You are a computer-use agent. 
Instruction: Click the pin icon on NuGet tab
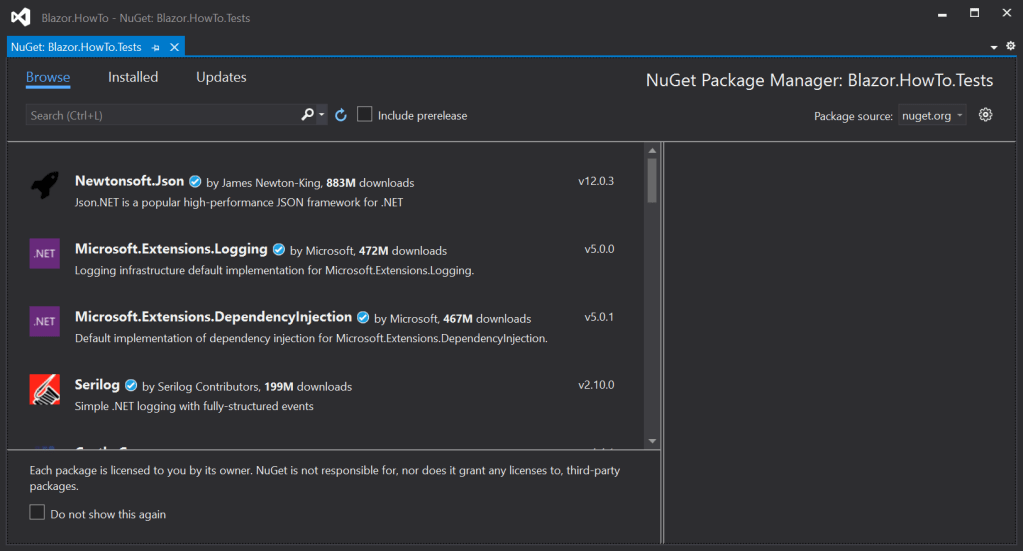pyautogui.click(x=156, y=47)
